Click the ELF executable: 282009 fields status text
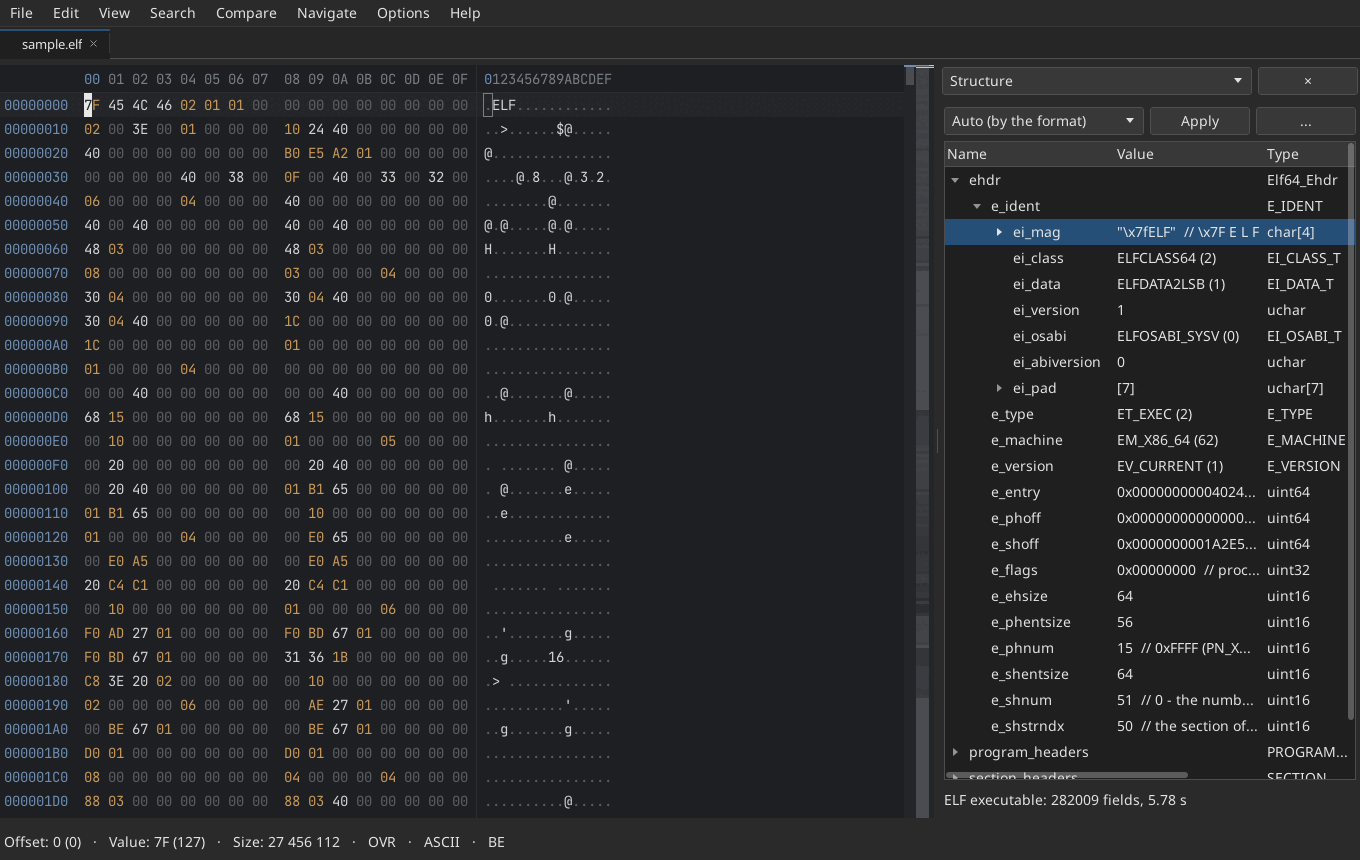 [1065, 800]
